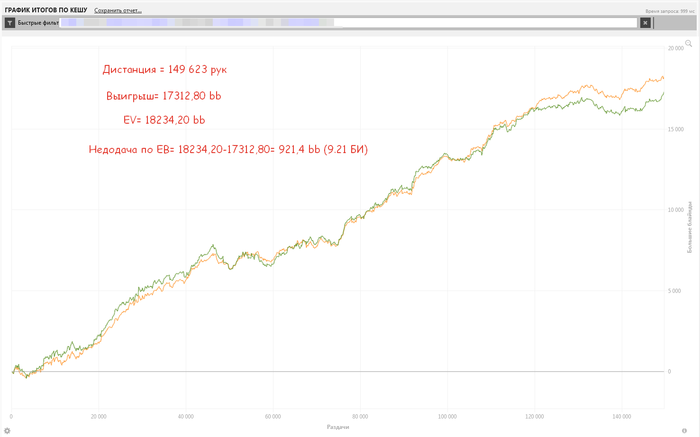The image size is (700, 437).
Task: Click the 120 000 x-axis tick value
Action: [x=534, y=416]
